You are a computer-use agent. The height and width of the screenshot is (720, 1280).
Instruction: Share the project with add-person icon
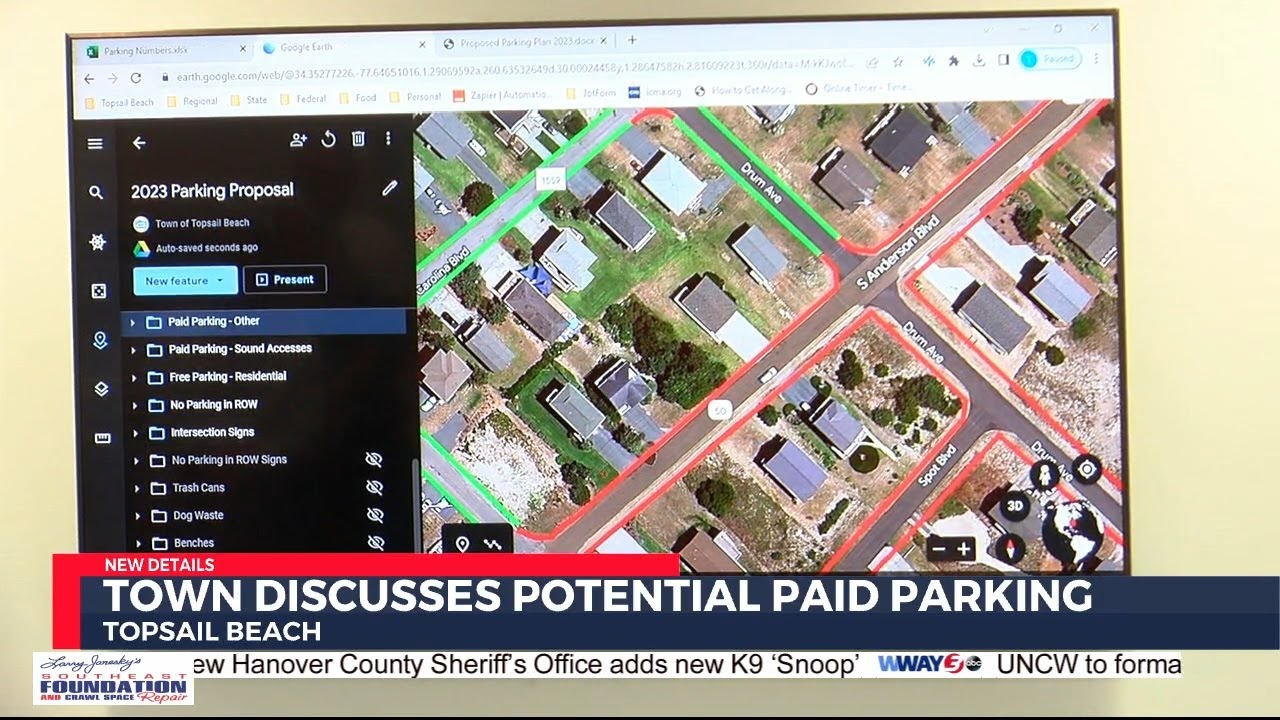[x=298, y=140]
